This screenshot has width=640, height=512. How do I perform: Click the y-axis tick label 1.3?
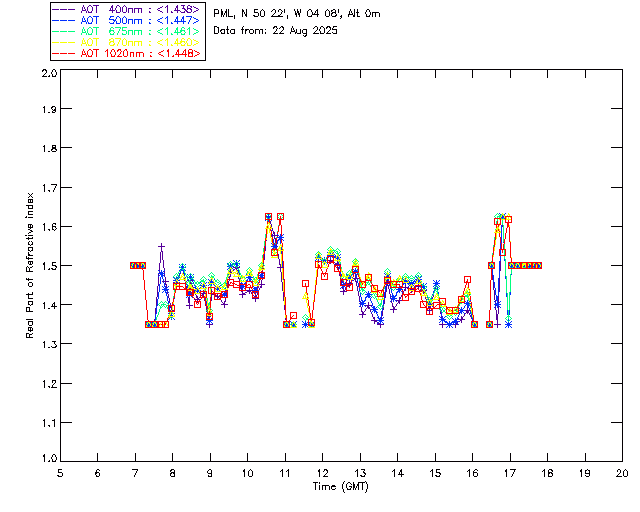tap(49, 344)
